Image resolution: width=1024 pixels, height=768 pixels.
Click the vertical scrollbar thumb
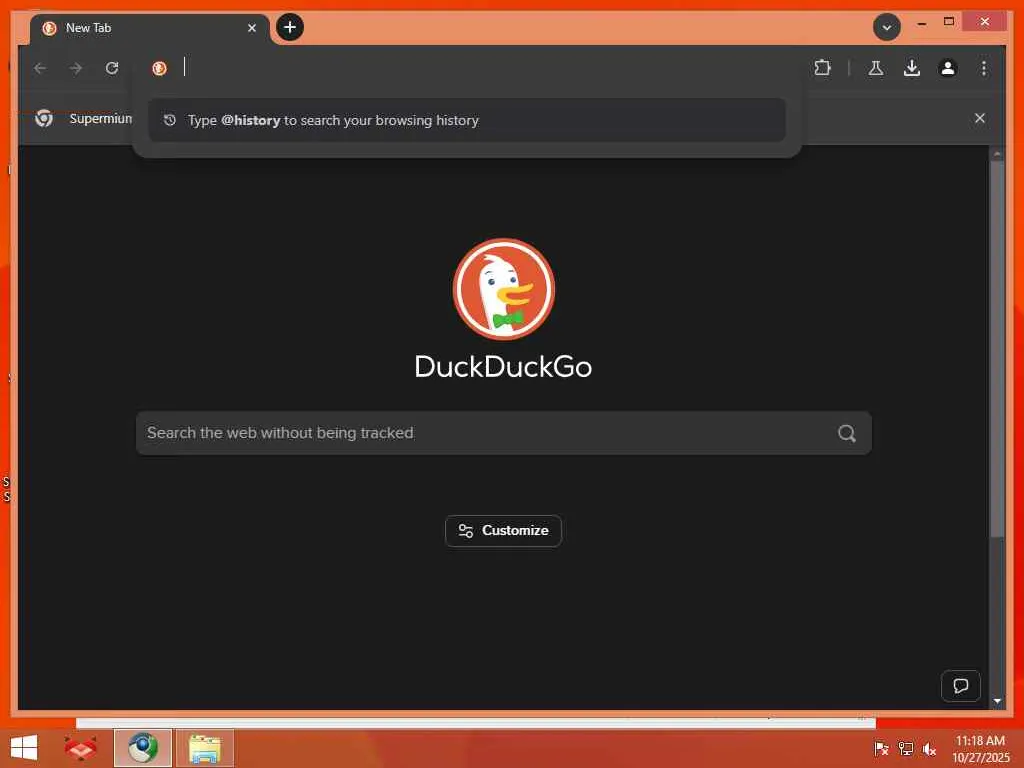(997, 349)
